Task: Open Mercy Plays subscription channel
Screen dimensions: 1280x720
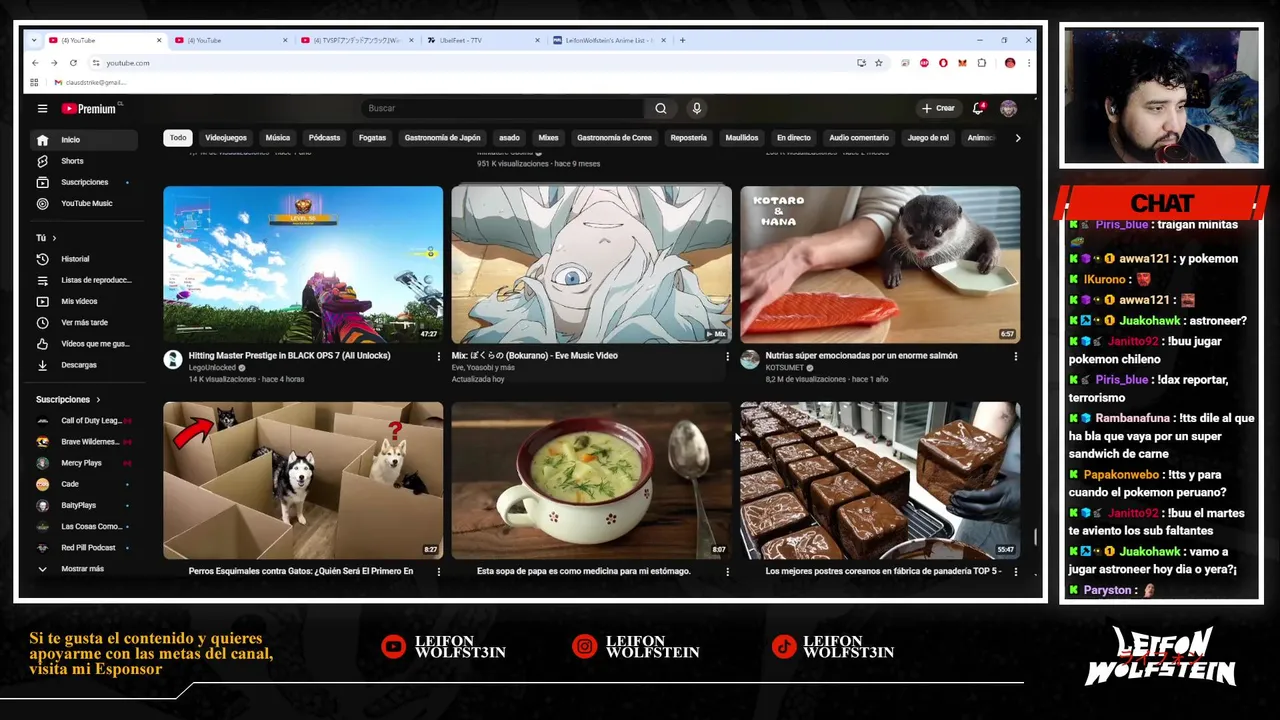Action: coord(84,463)
